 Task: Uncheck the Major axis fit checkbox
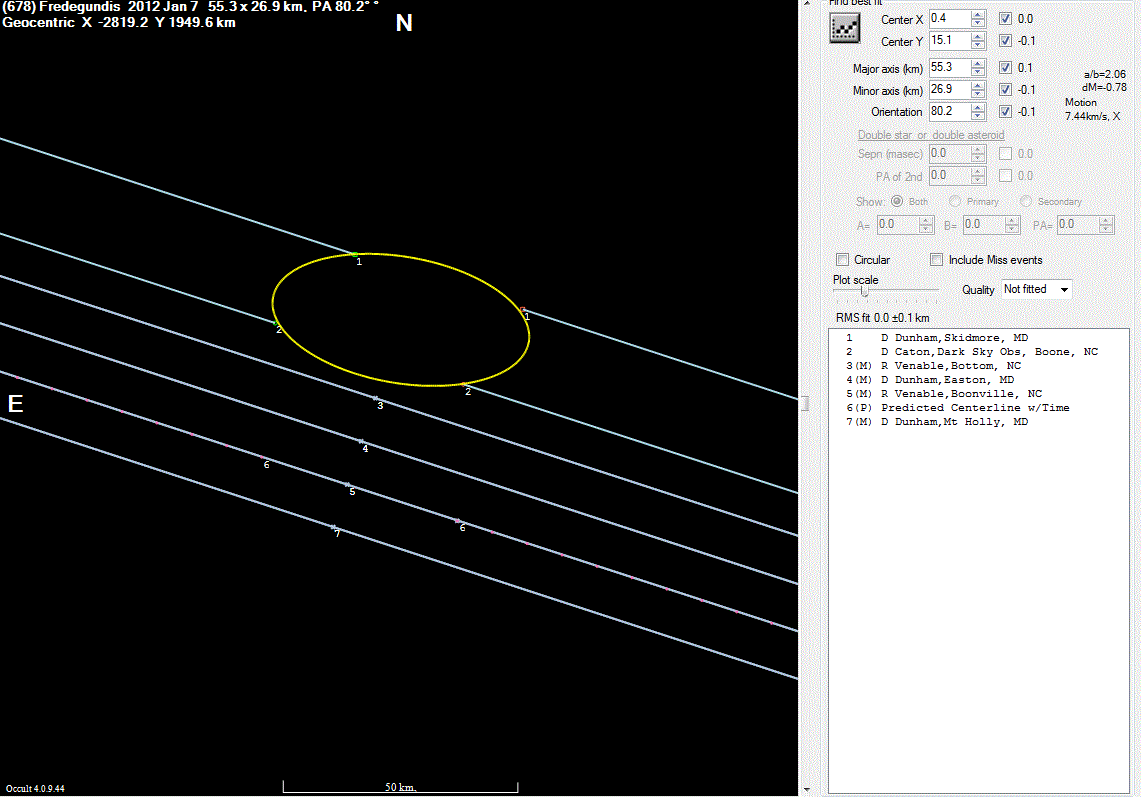[x=1006, y=68]
